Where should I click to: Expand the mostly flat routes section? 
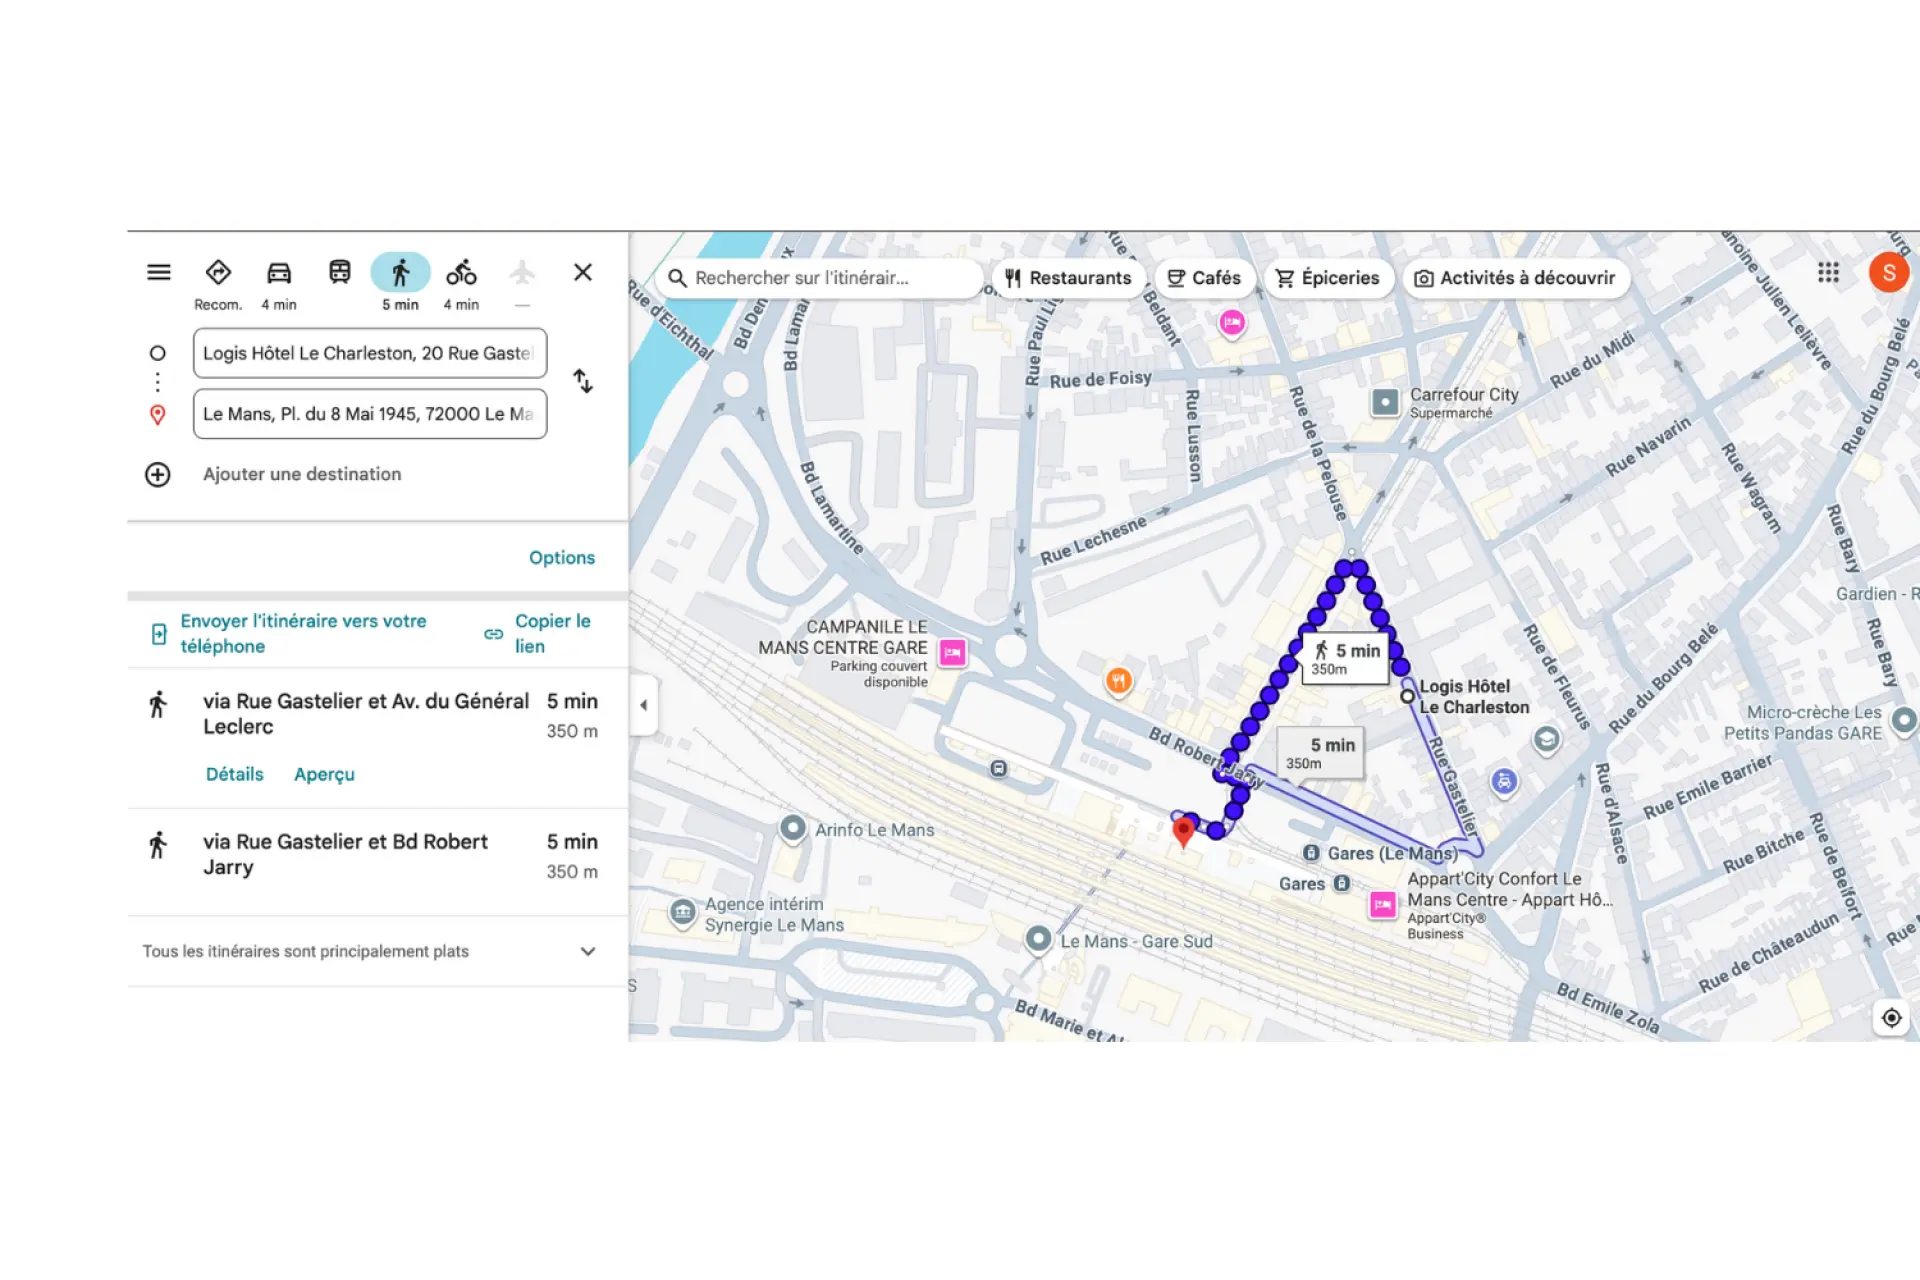[588, 951]
